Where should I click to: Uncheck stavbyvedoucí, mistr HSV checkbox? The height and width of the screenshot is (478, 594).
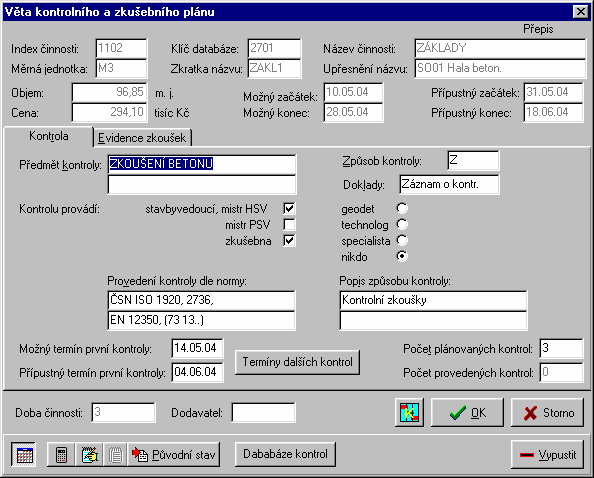[289, 208]
